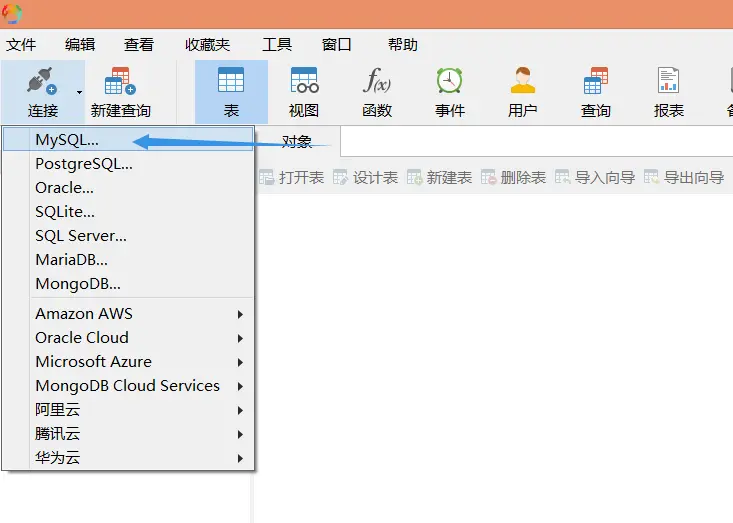The image size is (733, 523).
Task: Open the View (视图) toolbar icon
Action: 304,80
